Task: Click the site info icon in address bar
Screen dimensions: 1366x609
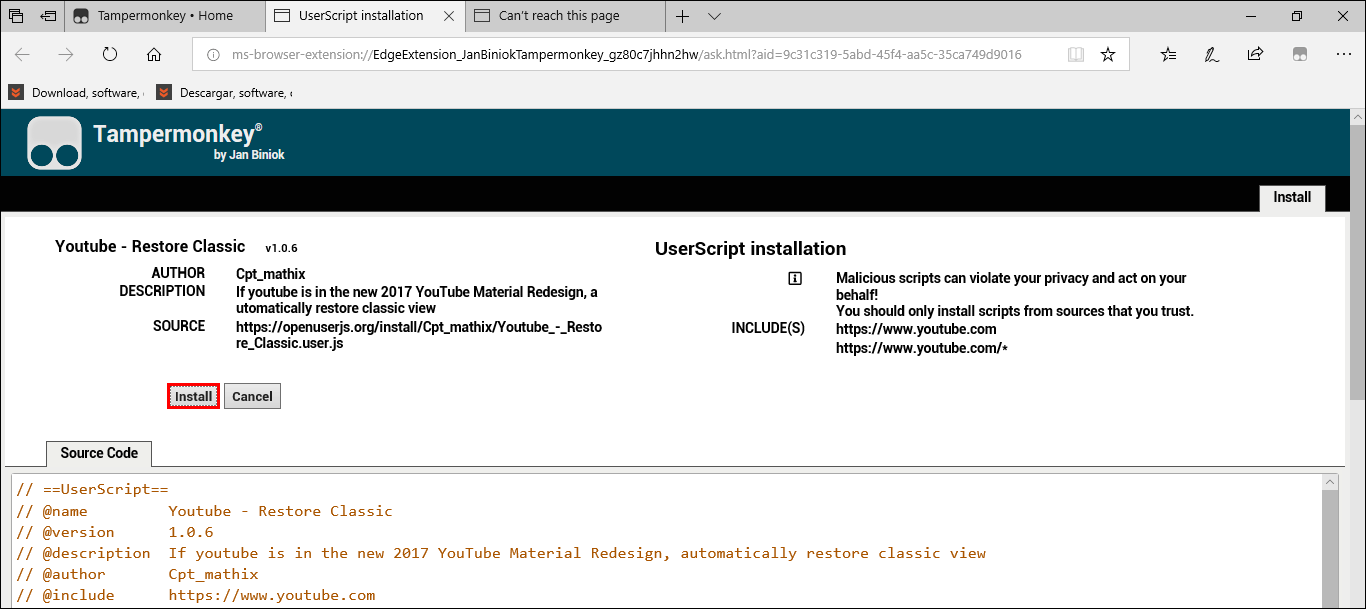Action: click(212, 55)
